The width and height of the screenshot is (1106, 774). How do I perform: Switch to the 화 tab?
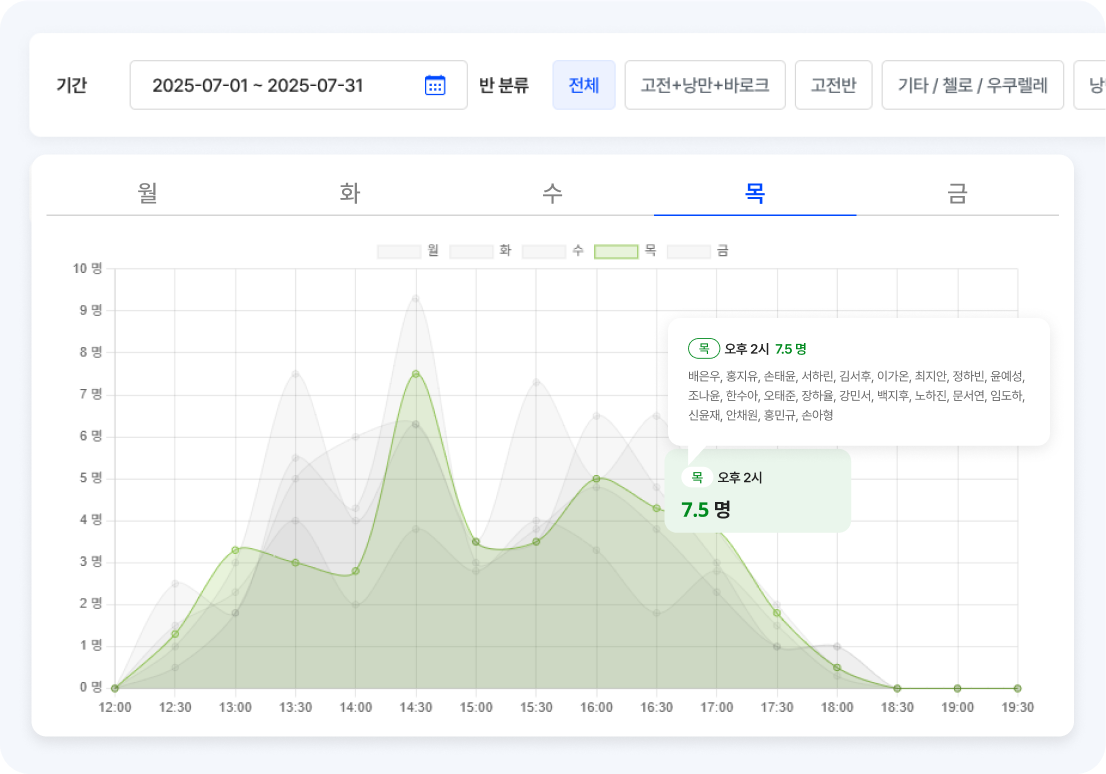coord(349,193)
